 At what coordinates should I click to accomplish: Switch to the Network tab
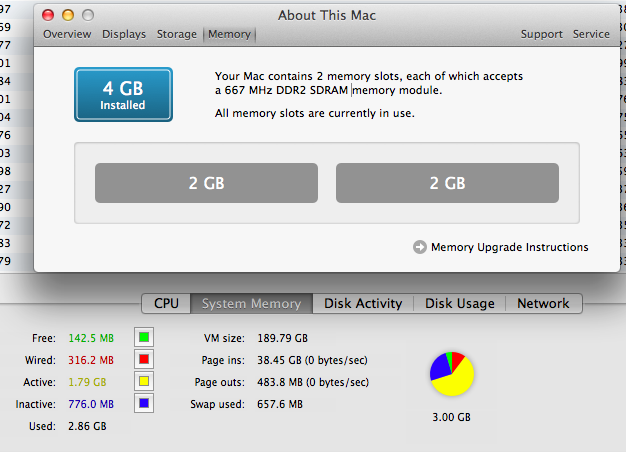click(543, 303)
